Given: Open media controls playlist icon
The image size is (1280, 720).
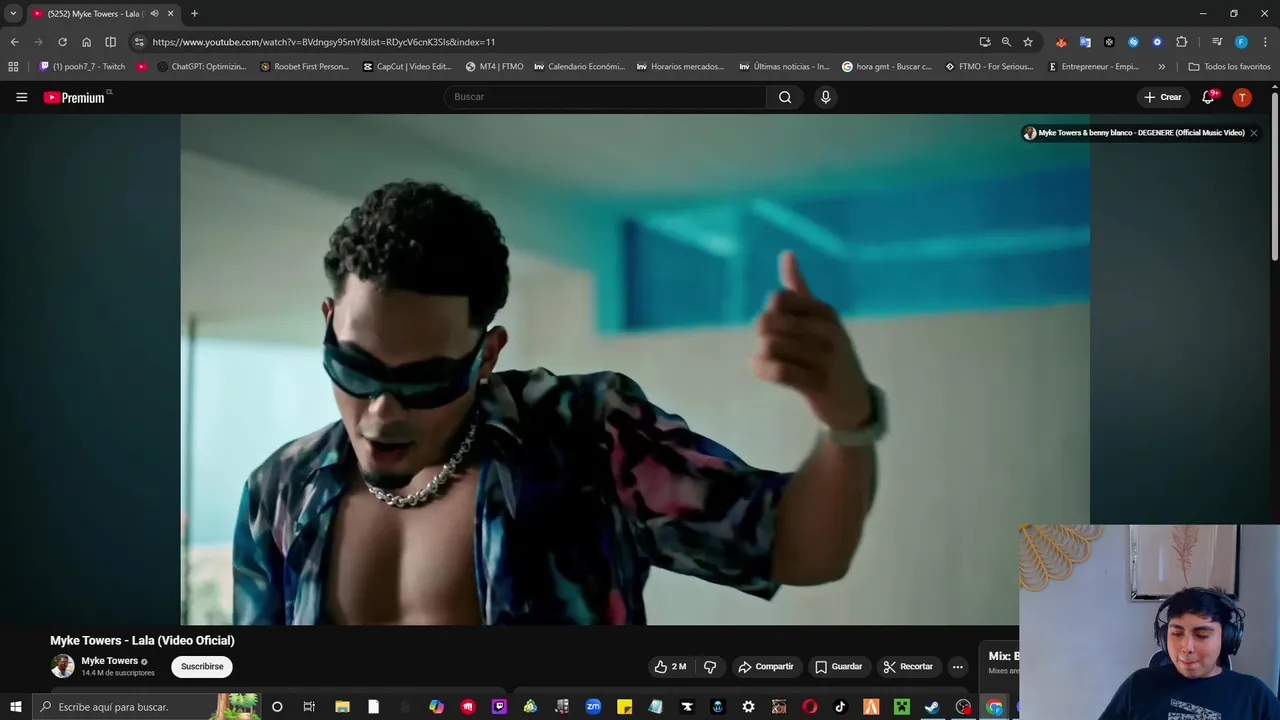Looking at the screenshot, I should (x=1217, y=42).
